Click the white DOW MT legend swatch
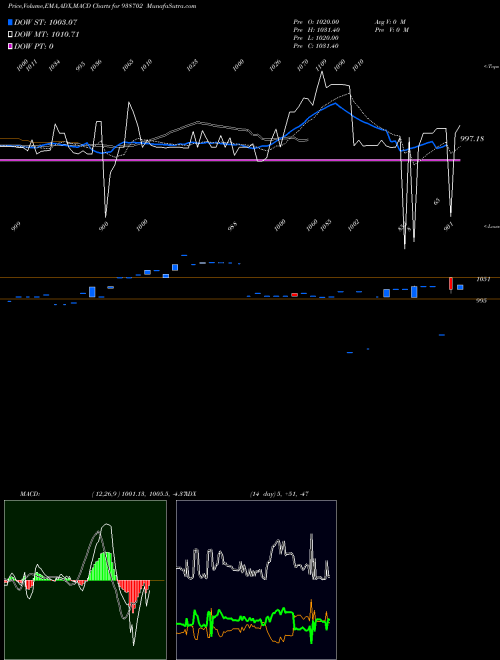The width and height of the screenshot is (500, 660). pos(10,35)
